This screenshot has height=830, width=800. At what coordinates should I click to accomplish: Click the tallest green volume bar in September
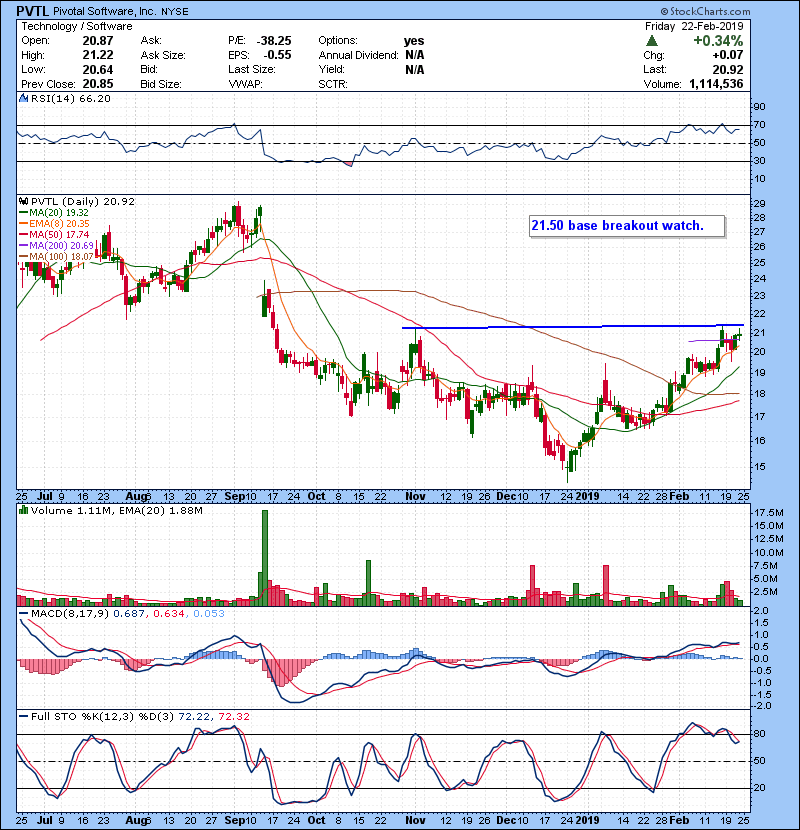pos(265,557)
